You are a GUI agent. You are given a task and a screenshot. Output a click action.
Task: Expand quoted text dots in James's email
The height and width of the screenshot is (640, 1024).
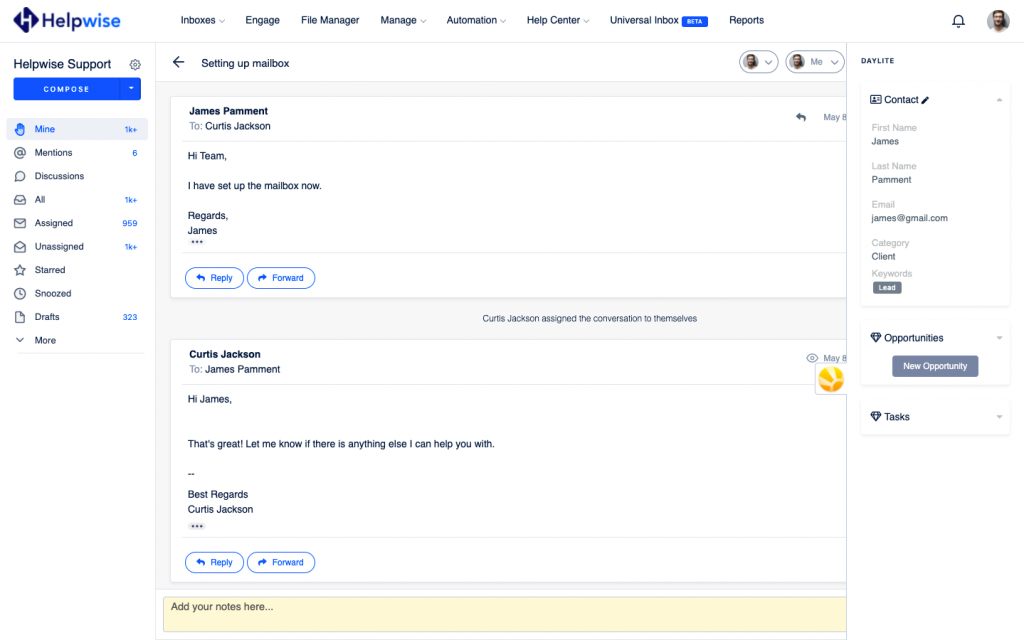tap(197, 243)
